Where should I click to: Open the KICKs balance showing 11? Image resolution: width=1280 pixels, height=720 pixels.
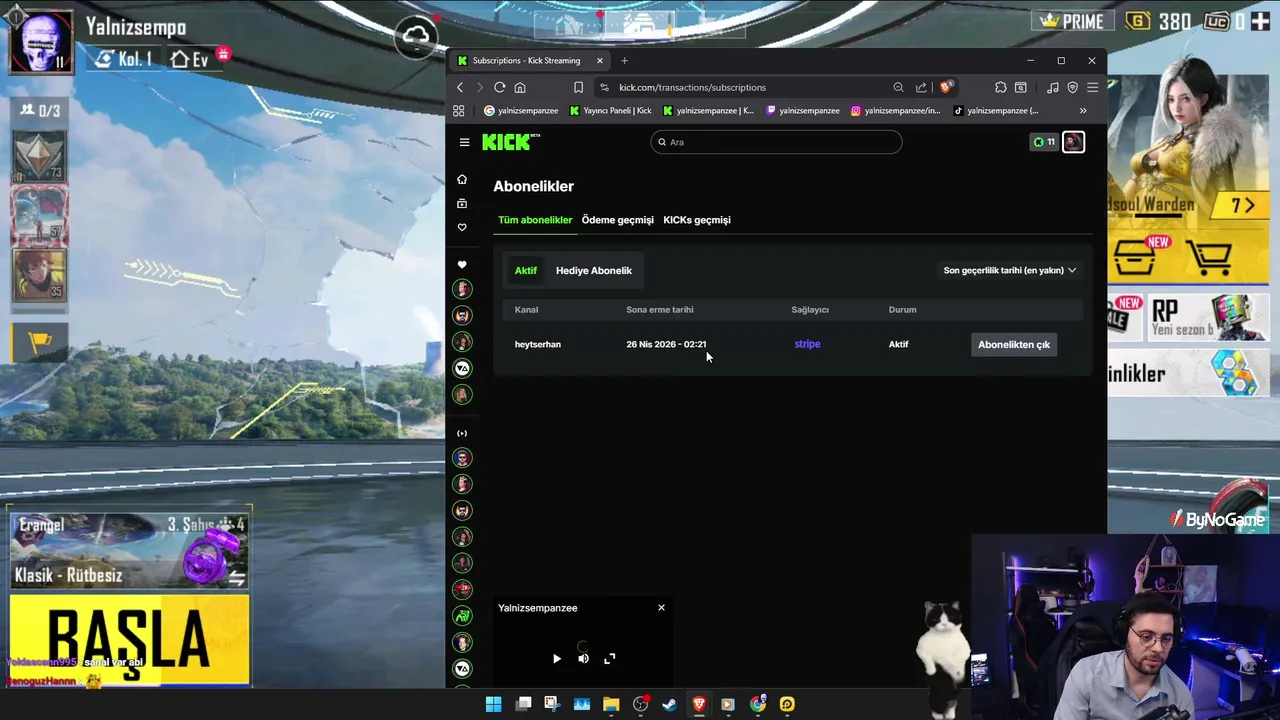[1044, 142]
